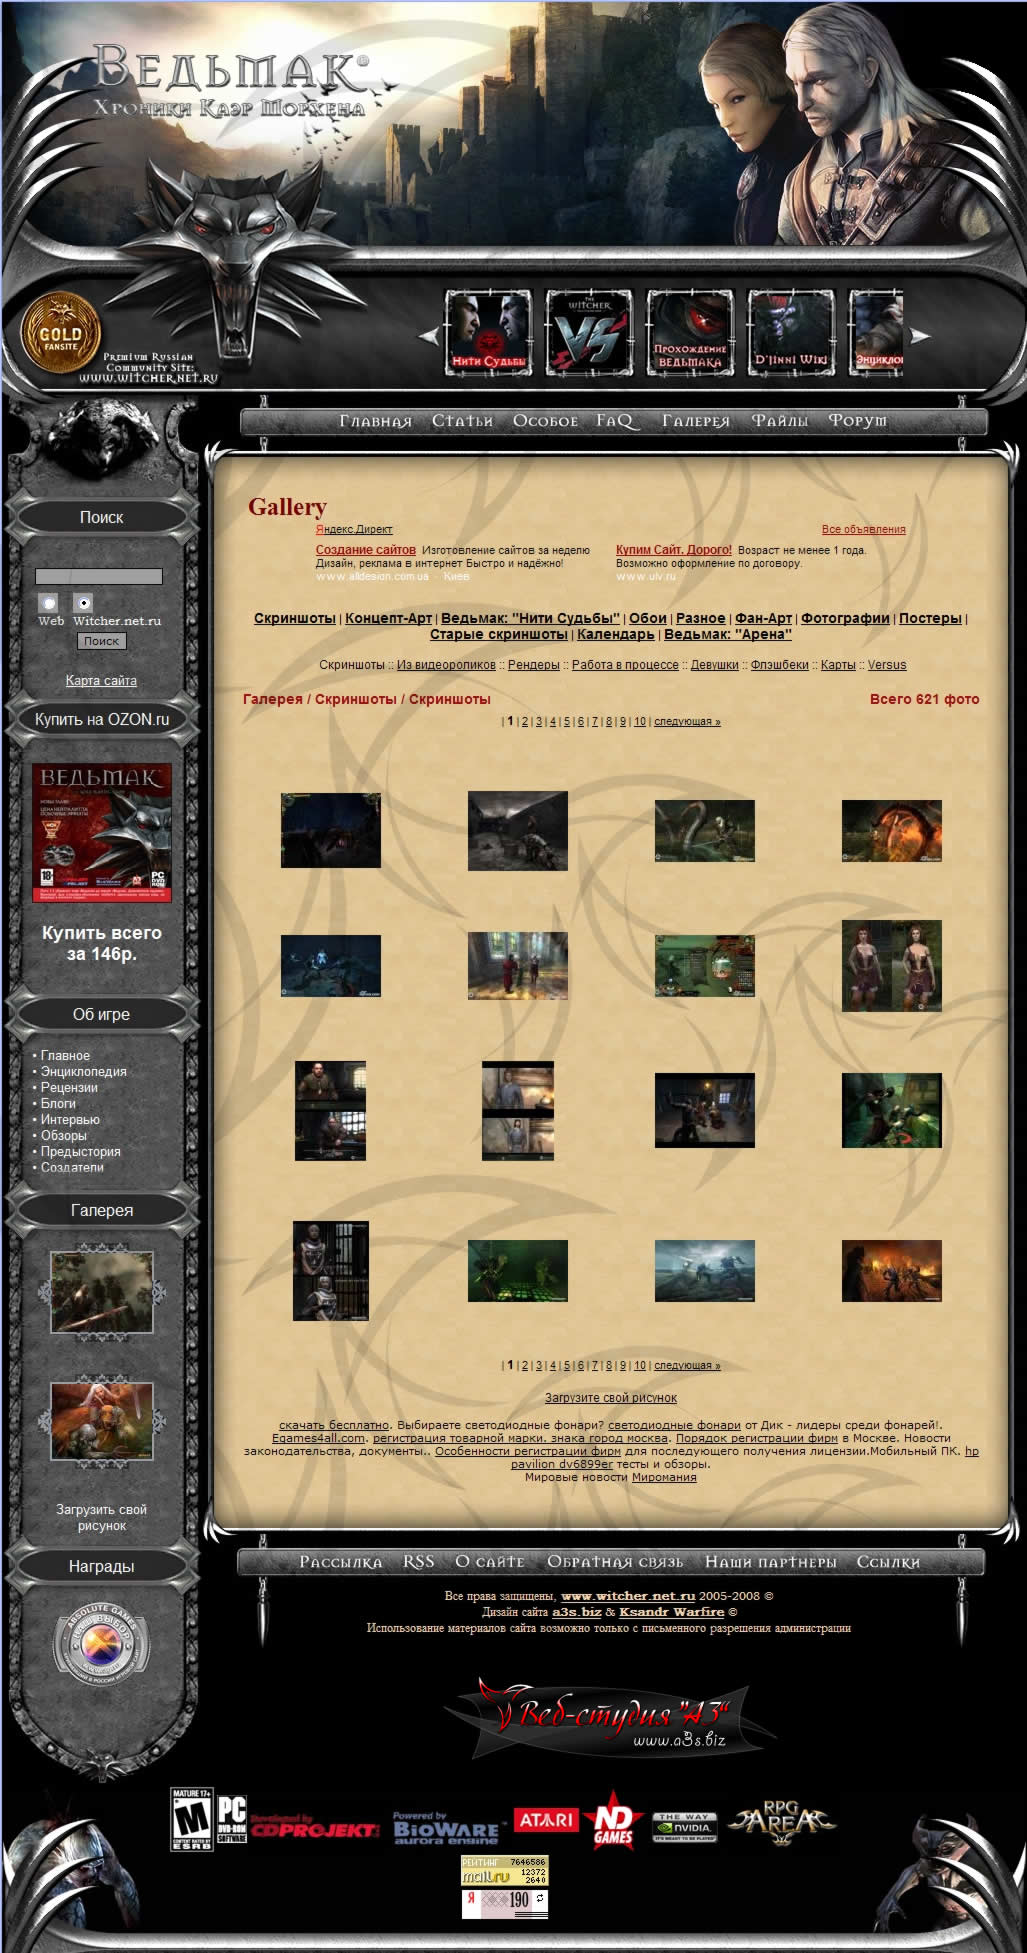The width and height of the screenshot is (1027, 1953).
Task: Click the left carousel arrow
Action: 428,336
